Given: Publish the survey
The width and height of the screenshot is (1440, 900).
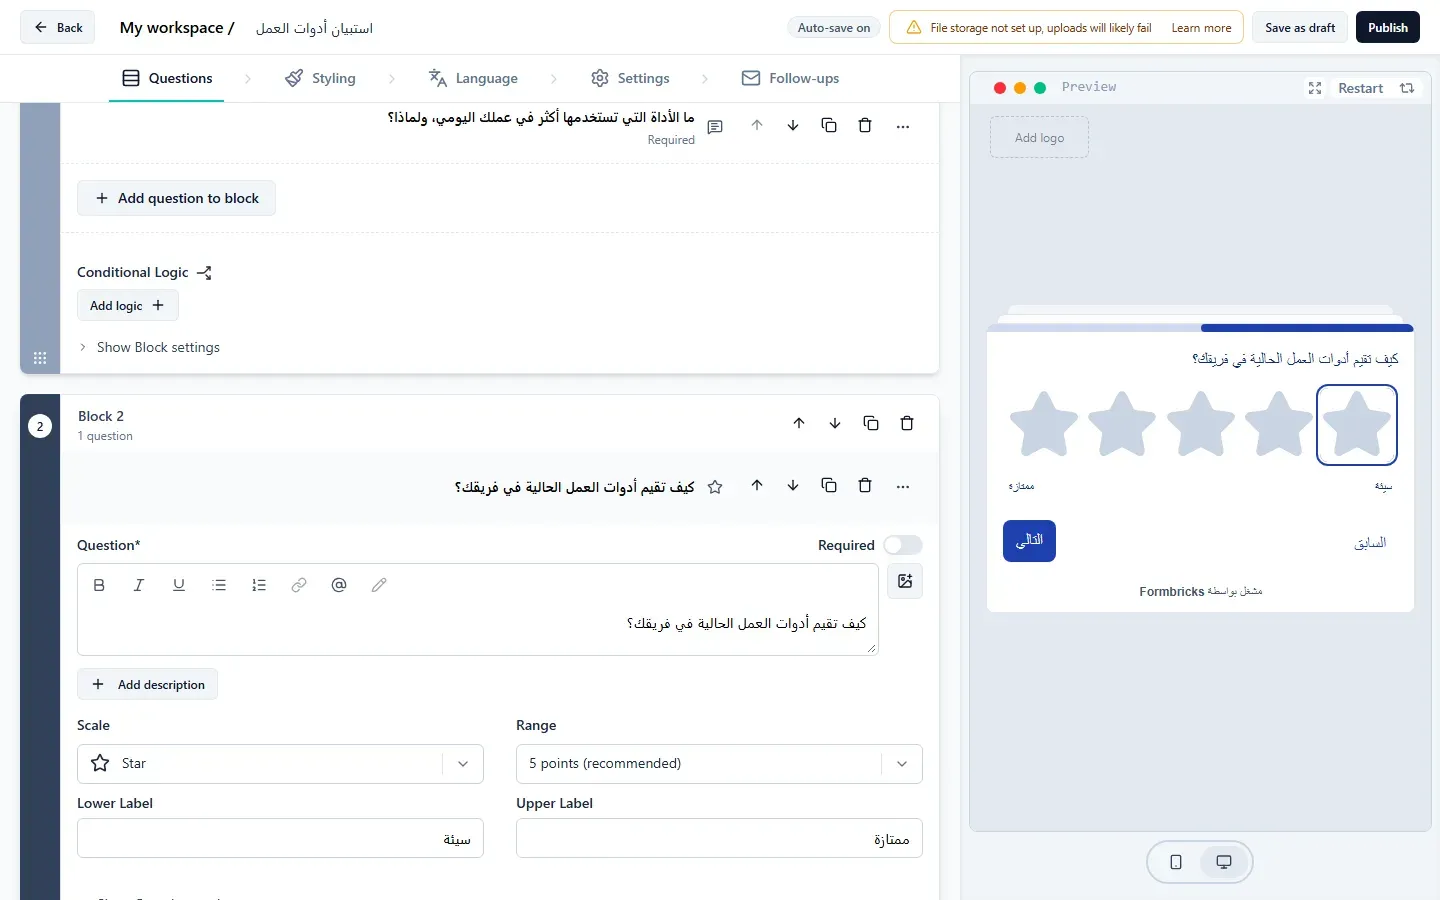Looking at the screenshot, I should pos(1388,28).
